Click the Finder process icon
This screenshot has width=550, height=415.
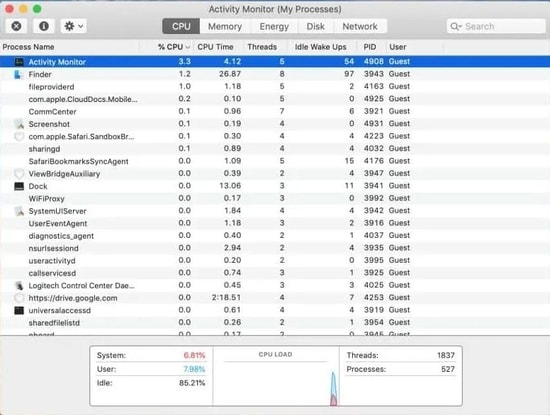[19, 74]
